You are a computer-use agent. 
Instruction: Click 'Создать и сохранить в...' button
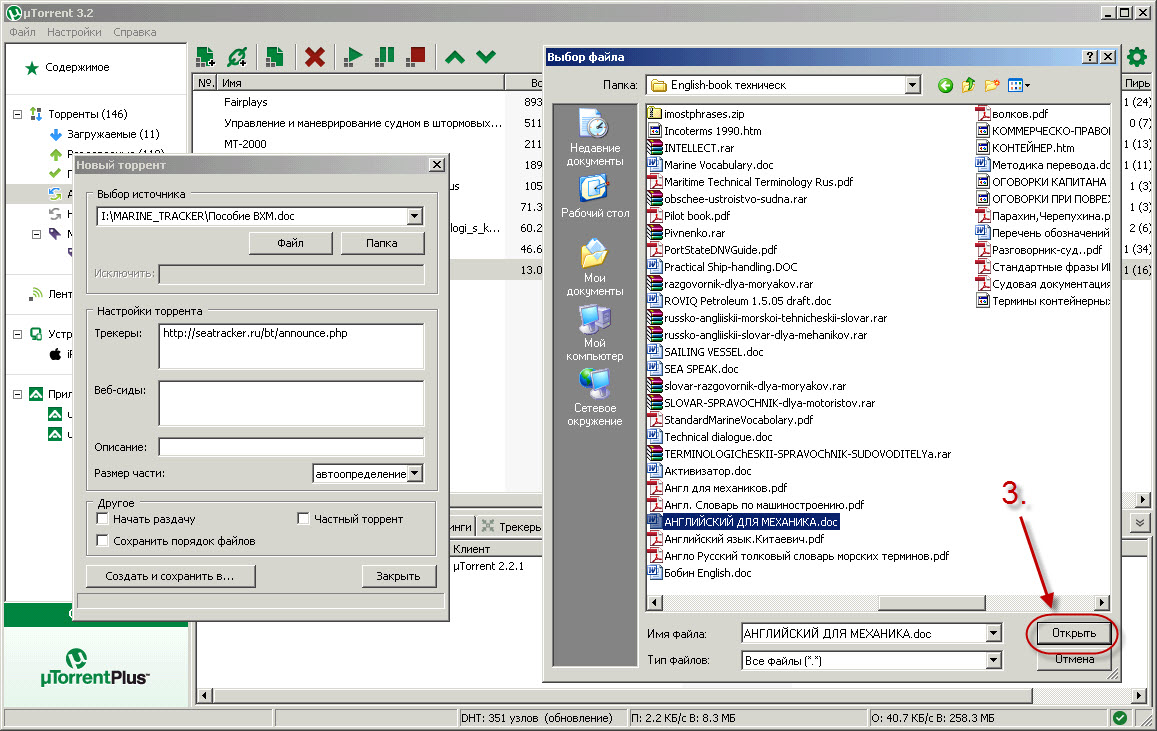(169, 576)
